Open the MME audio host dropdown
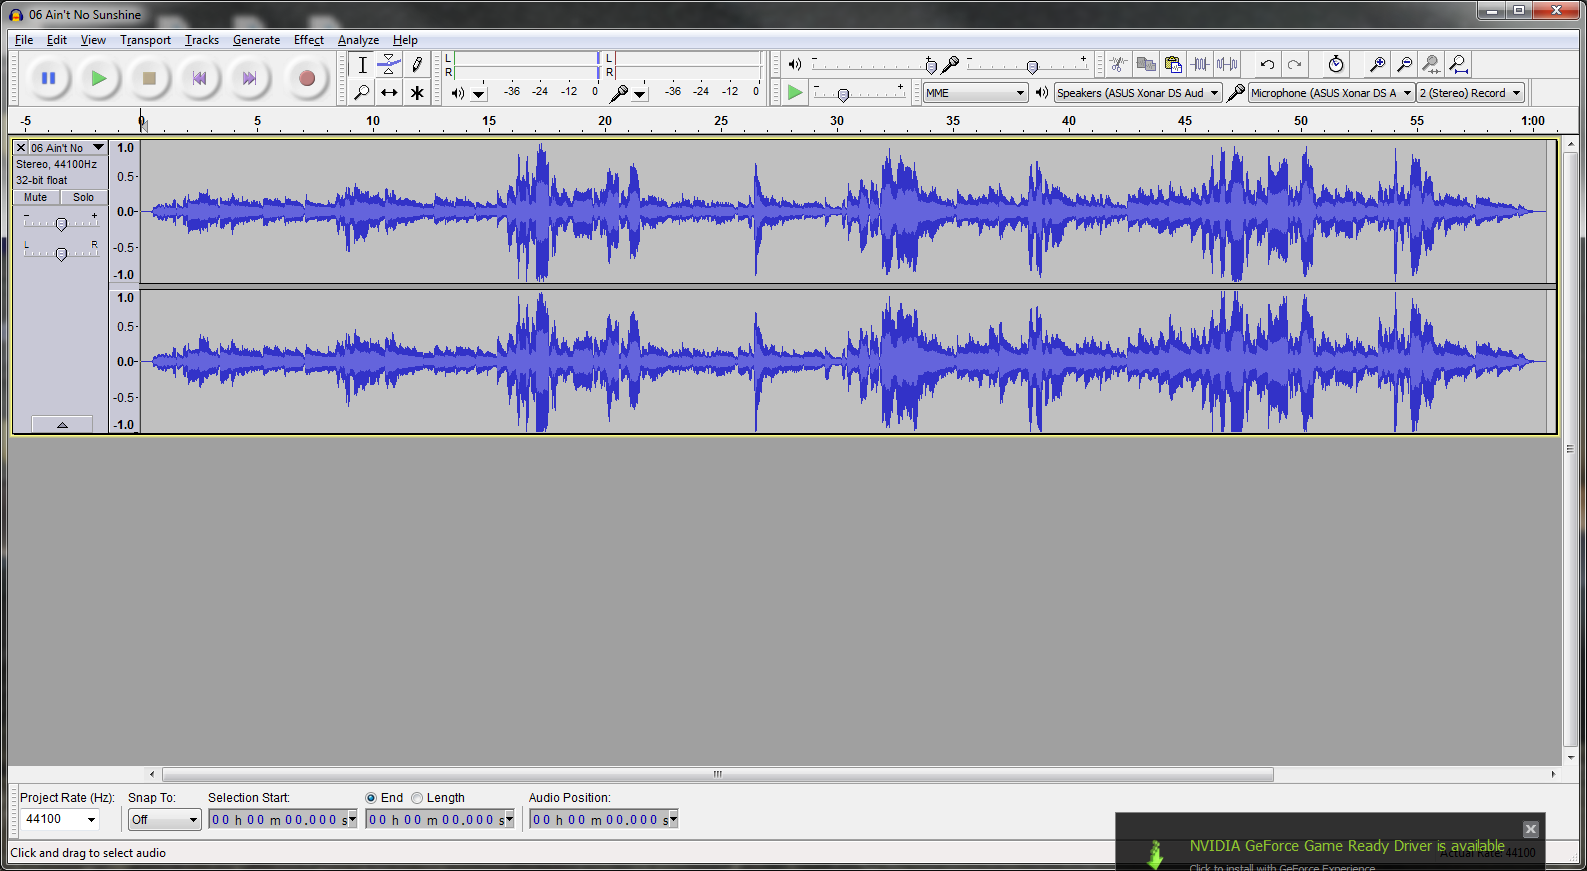Screen dimensions: 1587x871 (976, 93)
